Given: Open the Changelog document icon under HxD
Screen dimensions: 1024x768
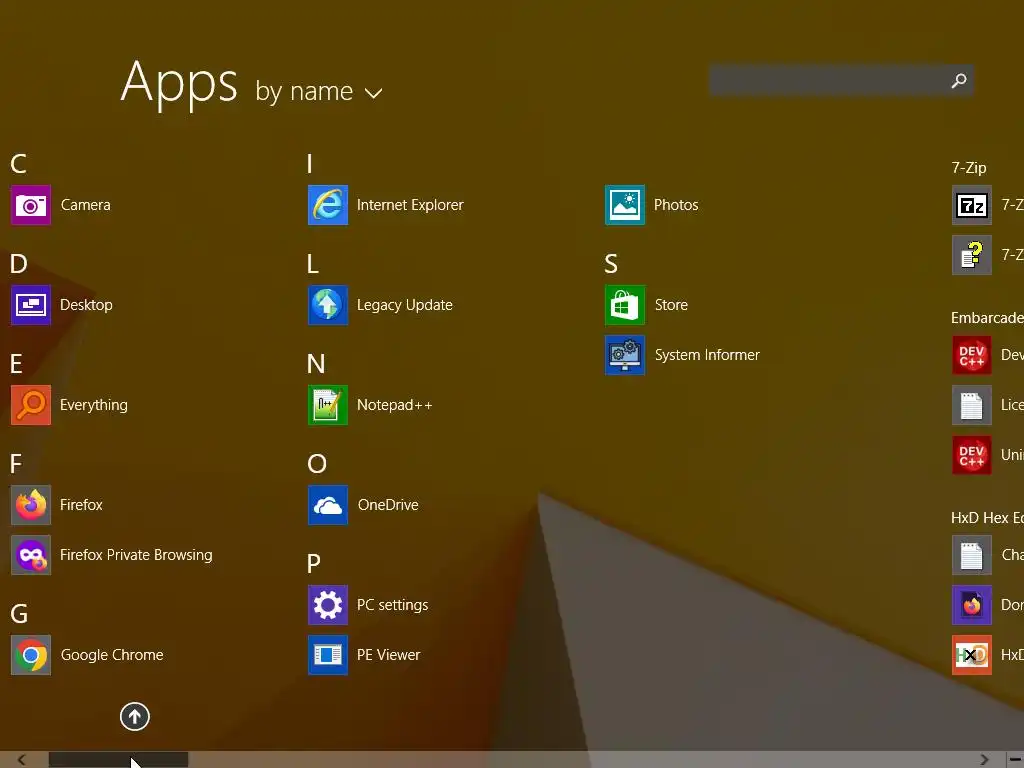Looking at the screenshot, I should pos(972,555).
